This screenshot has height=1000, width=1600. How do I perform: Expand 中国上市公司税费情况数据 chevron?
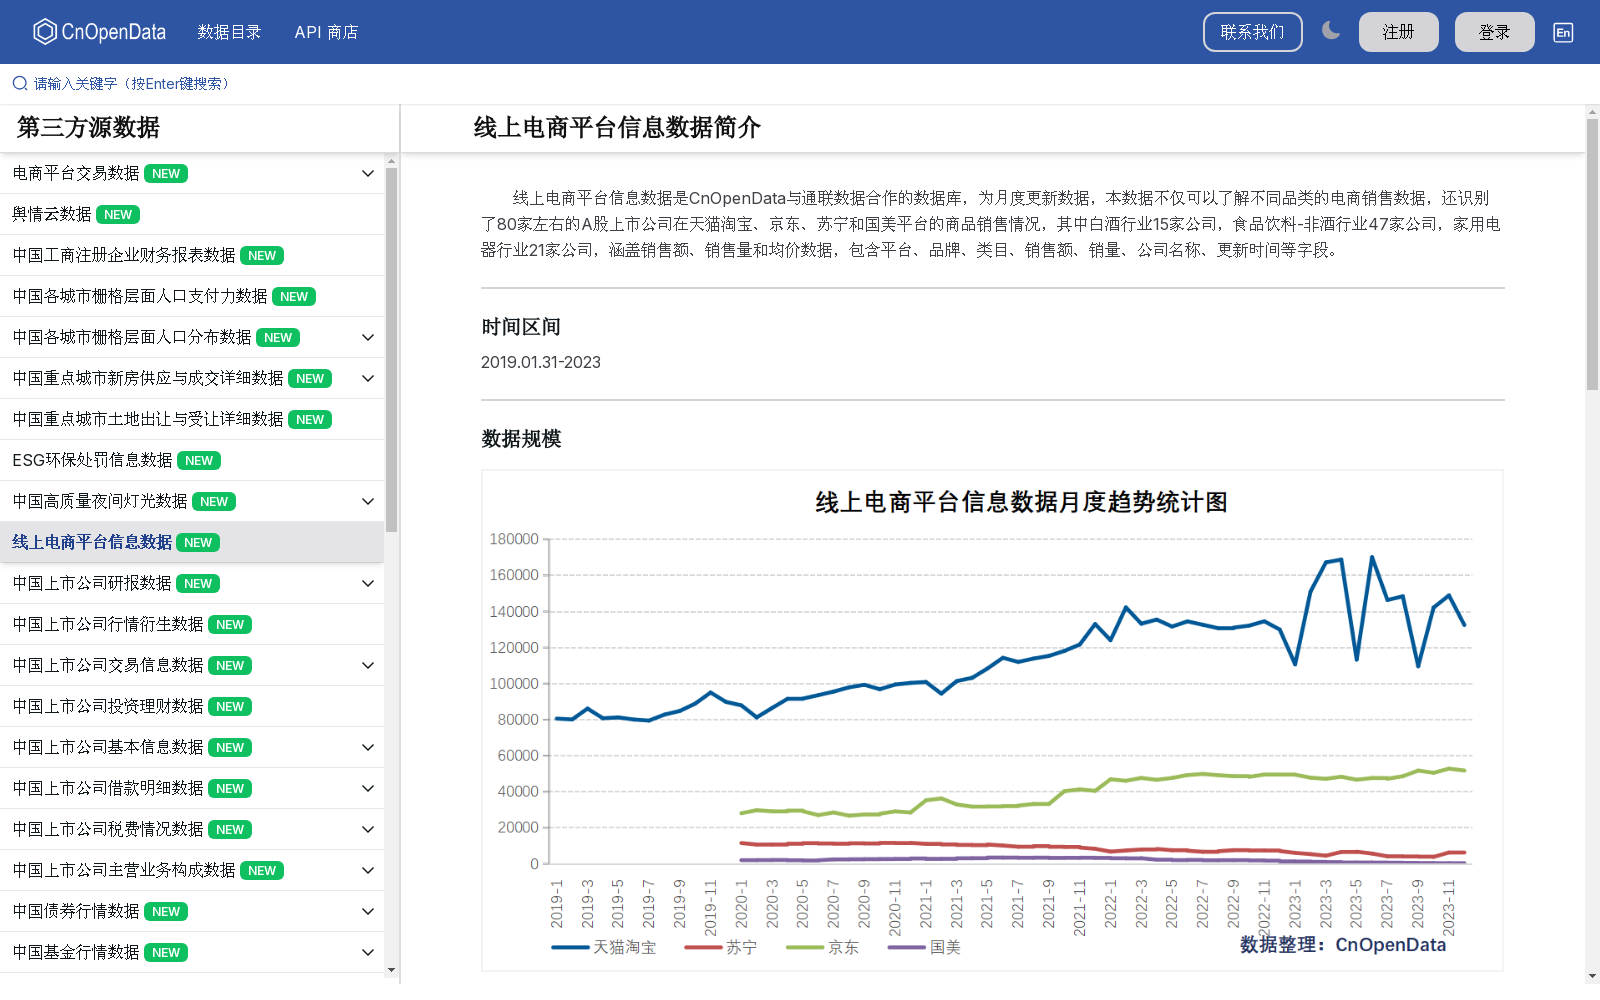coord(368,829)
